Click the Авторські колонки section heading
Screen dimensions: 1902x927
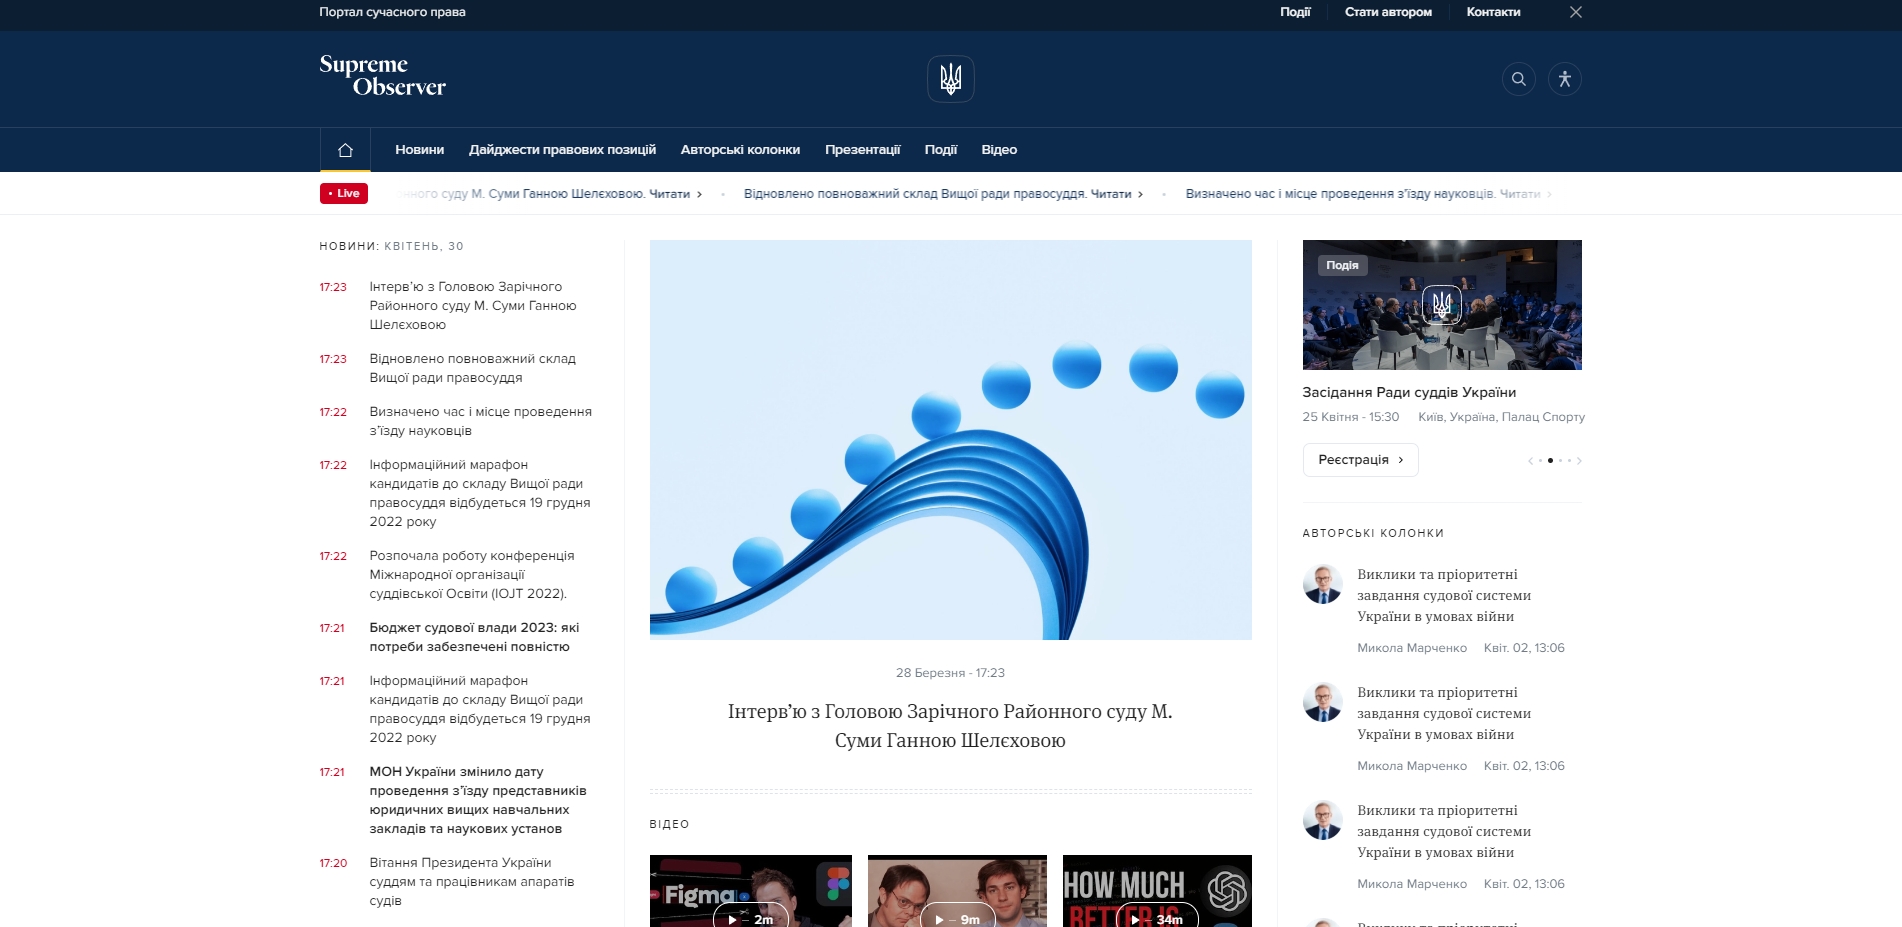[x=1373, y=533]
